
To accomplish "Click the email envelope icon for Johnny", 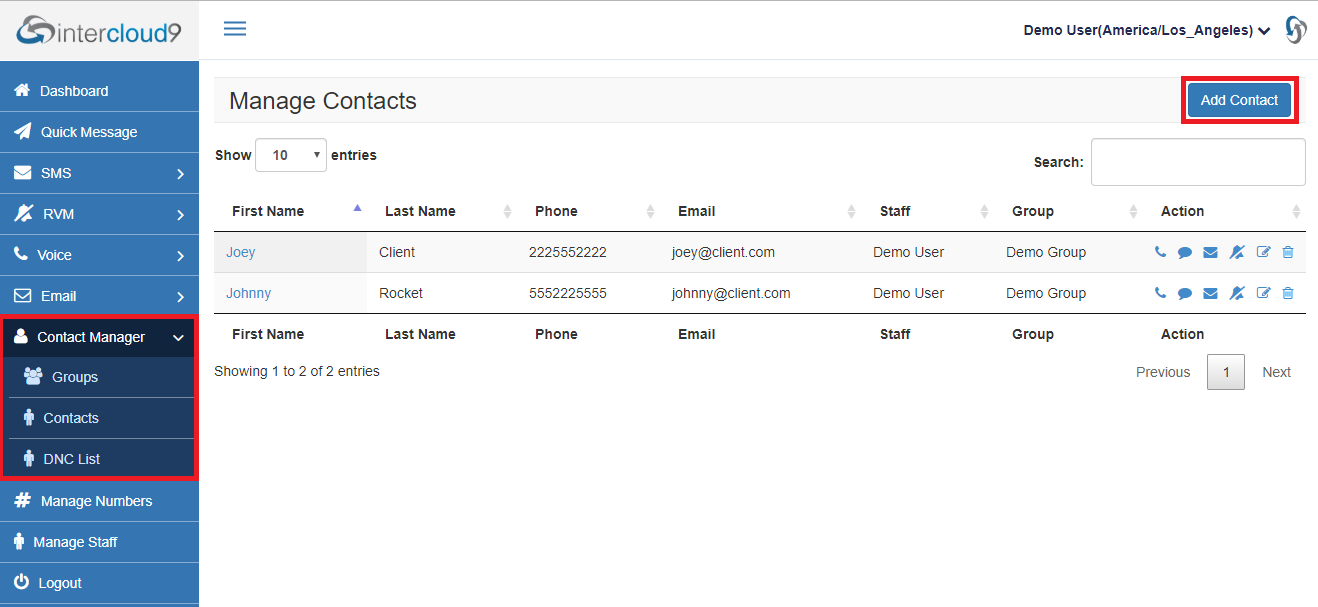I will click(x=1210, y=293).
